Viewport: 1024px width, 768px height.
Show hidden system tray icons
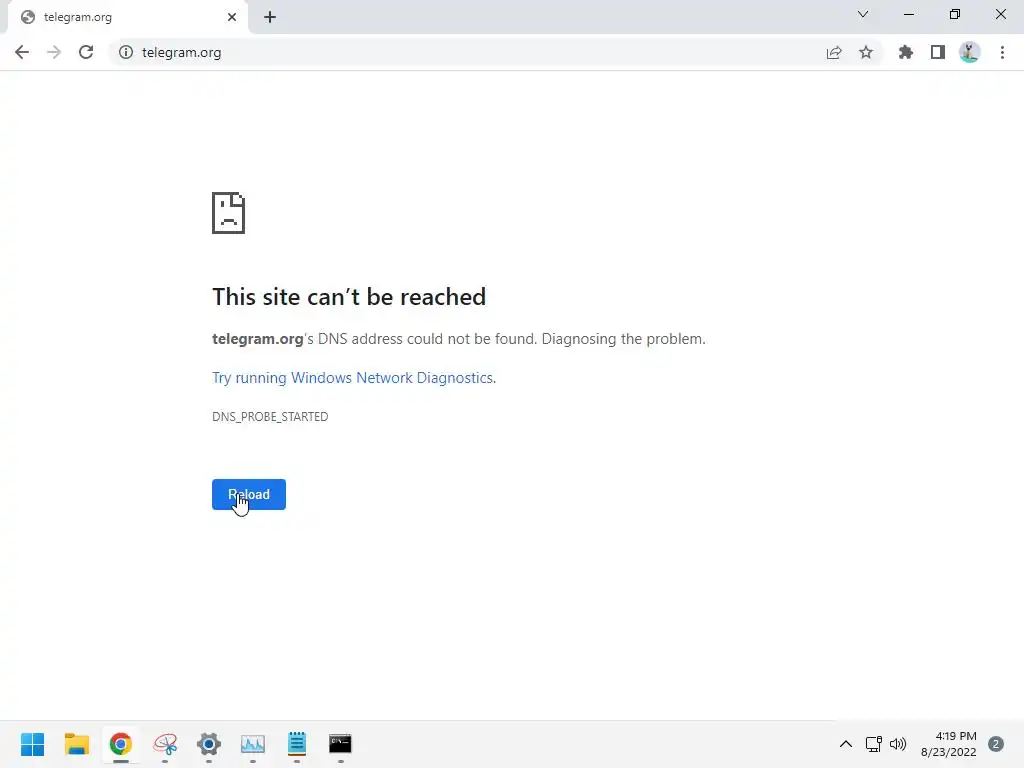click(846, 744)
